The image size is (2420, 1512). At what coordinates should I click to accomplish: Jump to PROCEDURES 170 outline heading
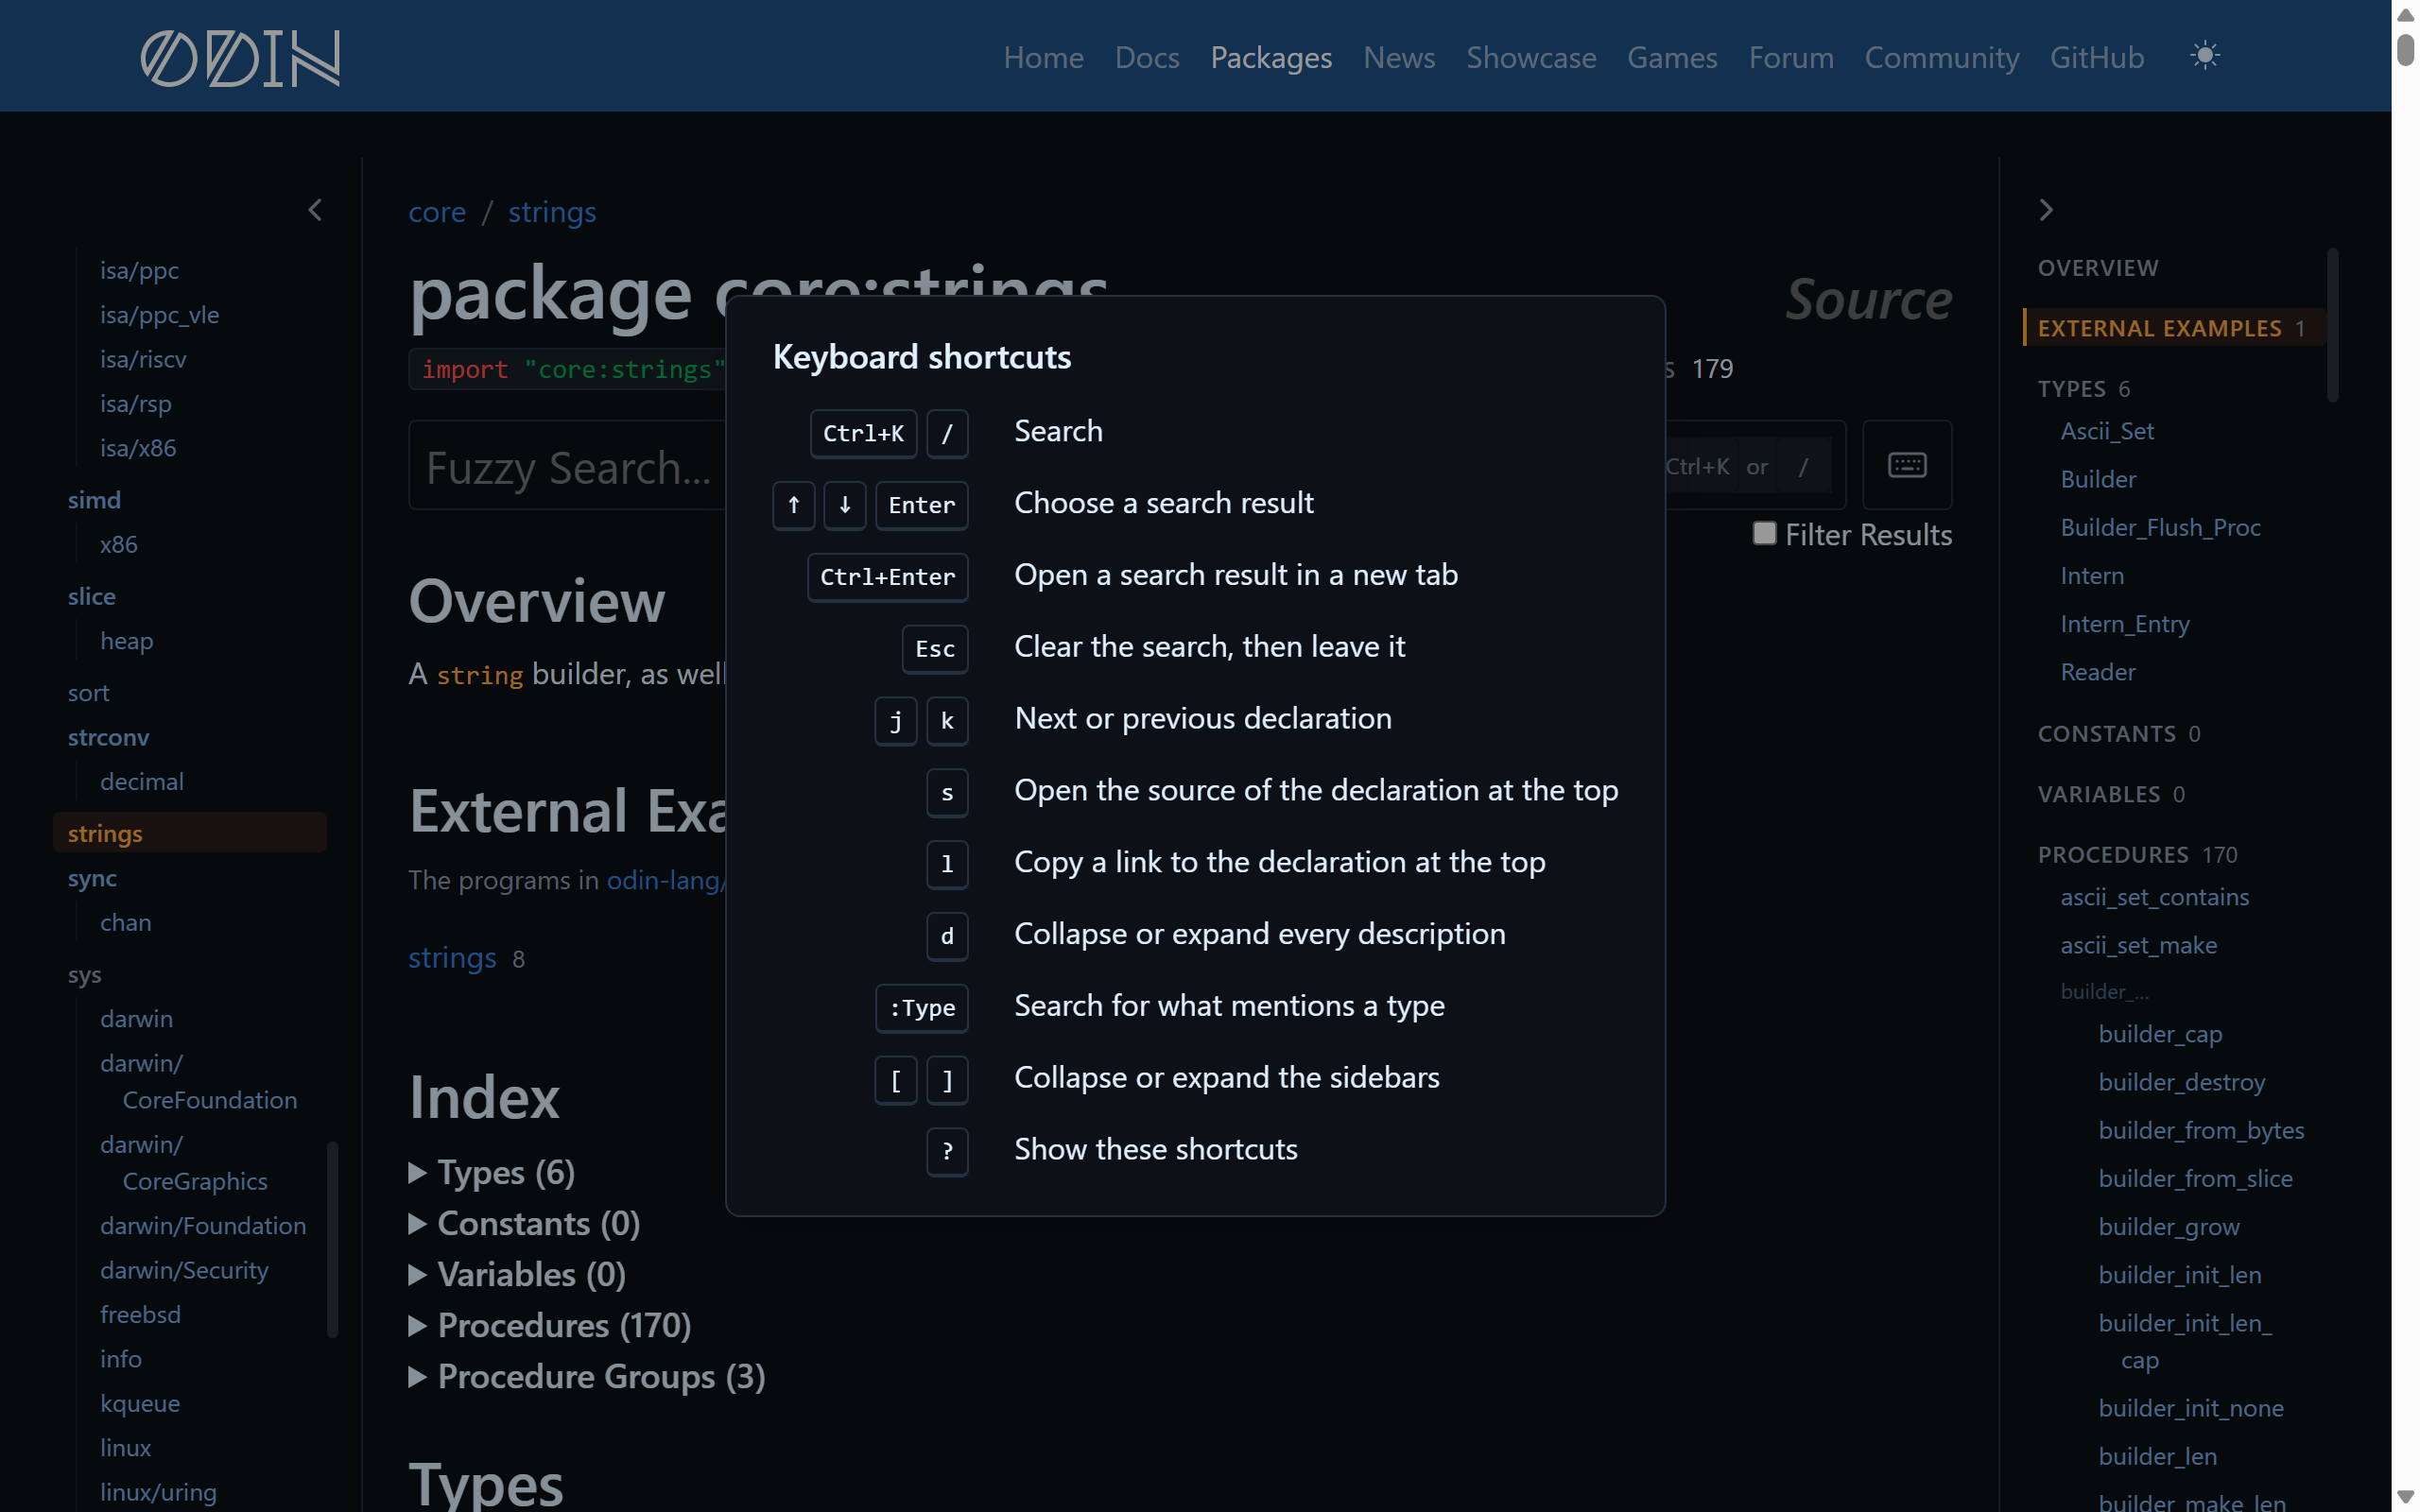coord(2138,854)
